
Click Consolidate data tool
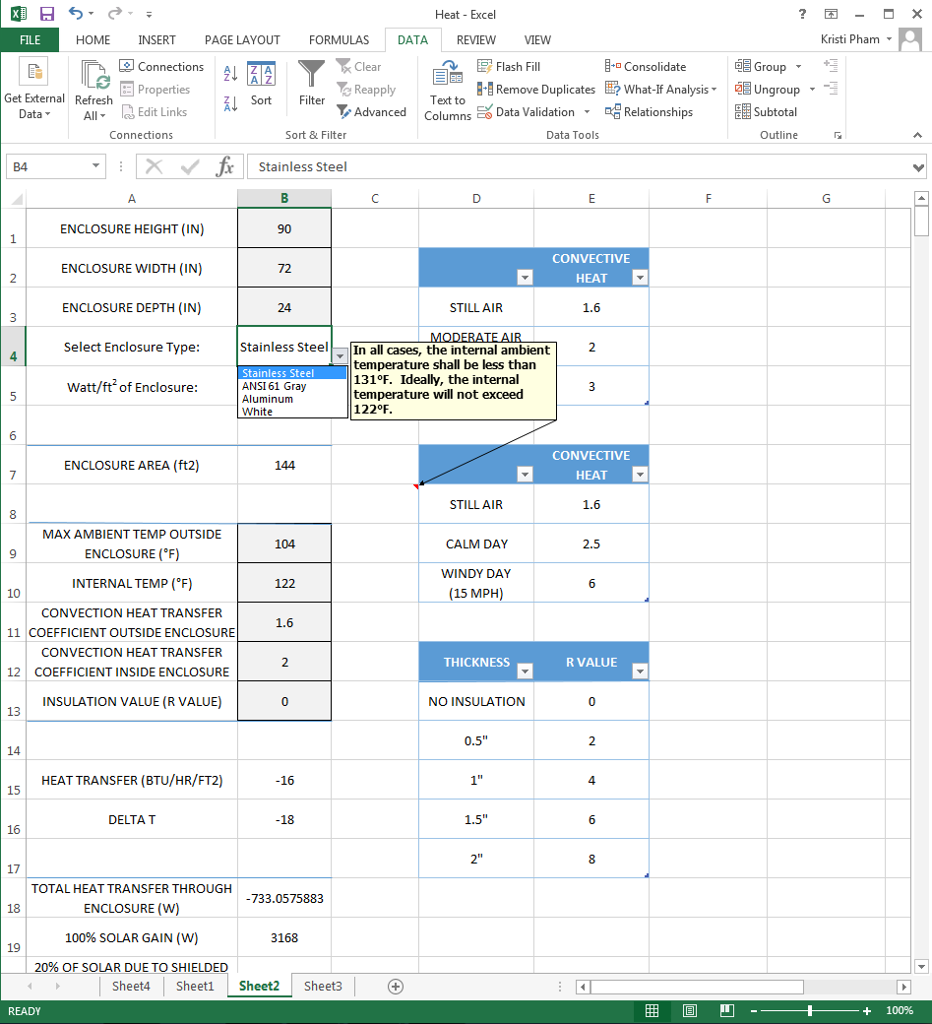(x=645, y=67)
